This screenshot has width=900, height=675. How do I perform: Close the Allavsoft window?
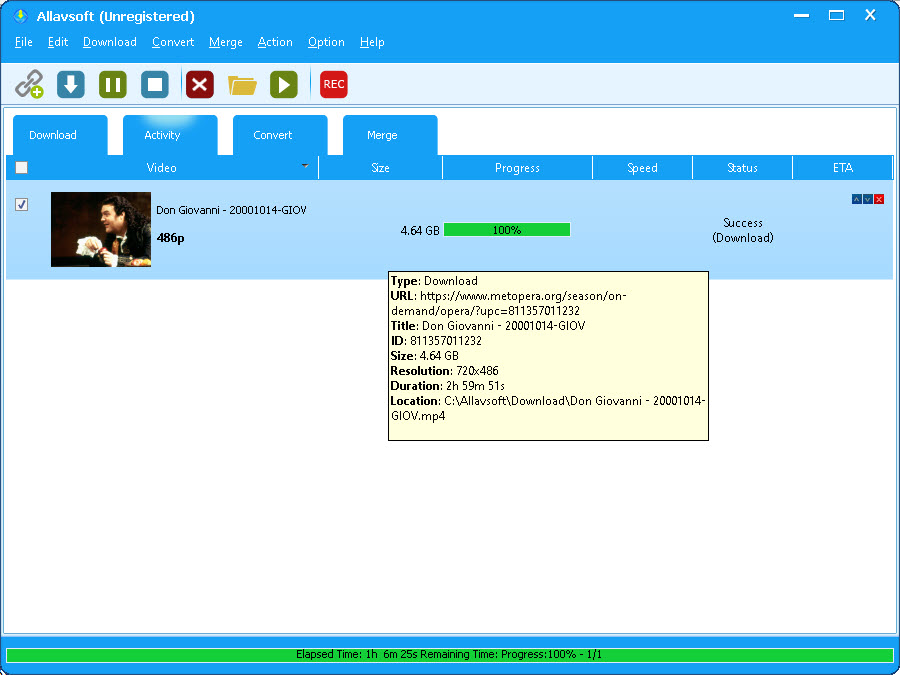[870, 15]
